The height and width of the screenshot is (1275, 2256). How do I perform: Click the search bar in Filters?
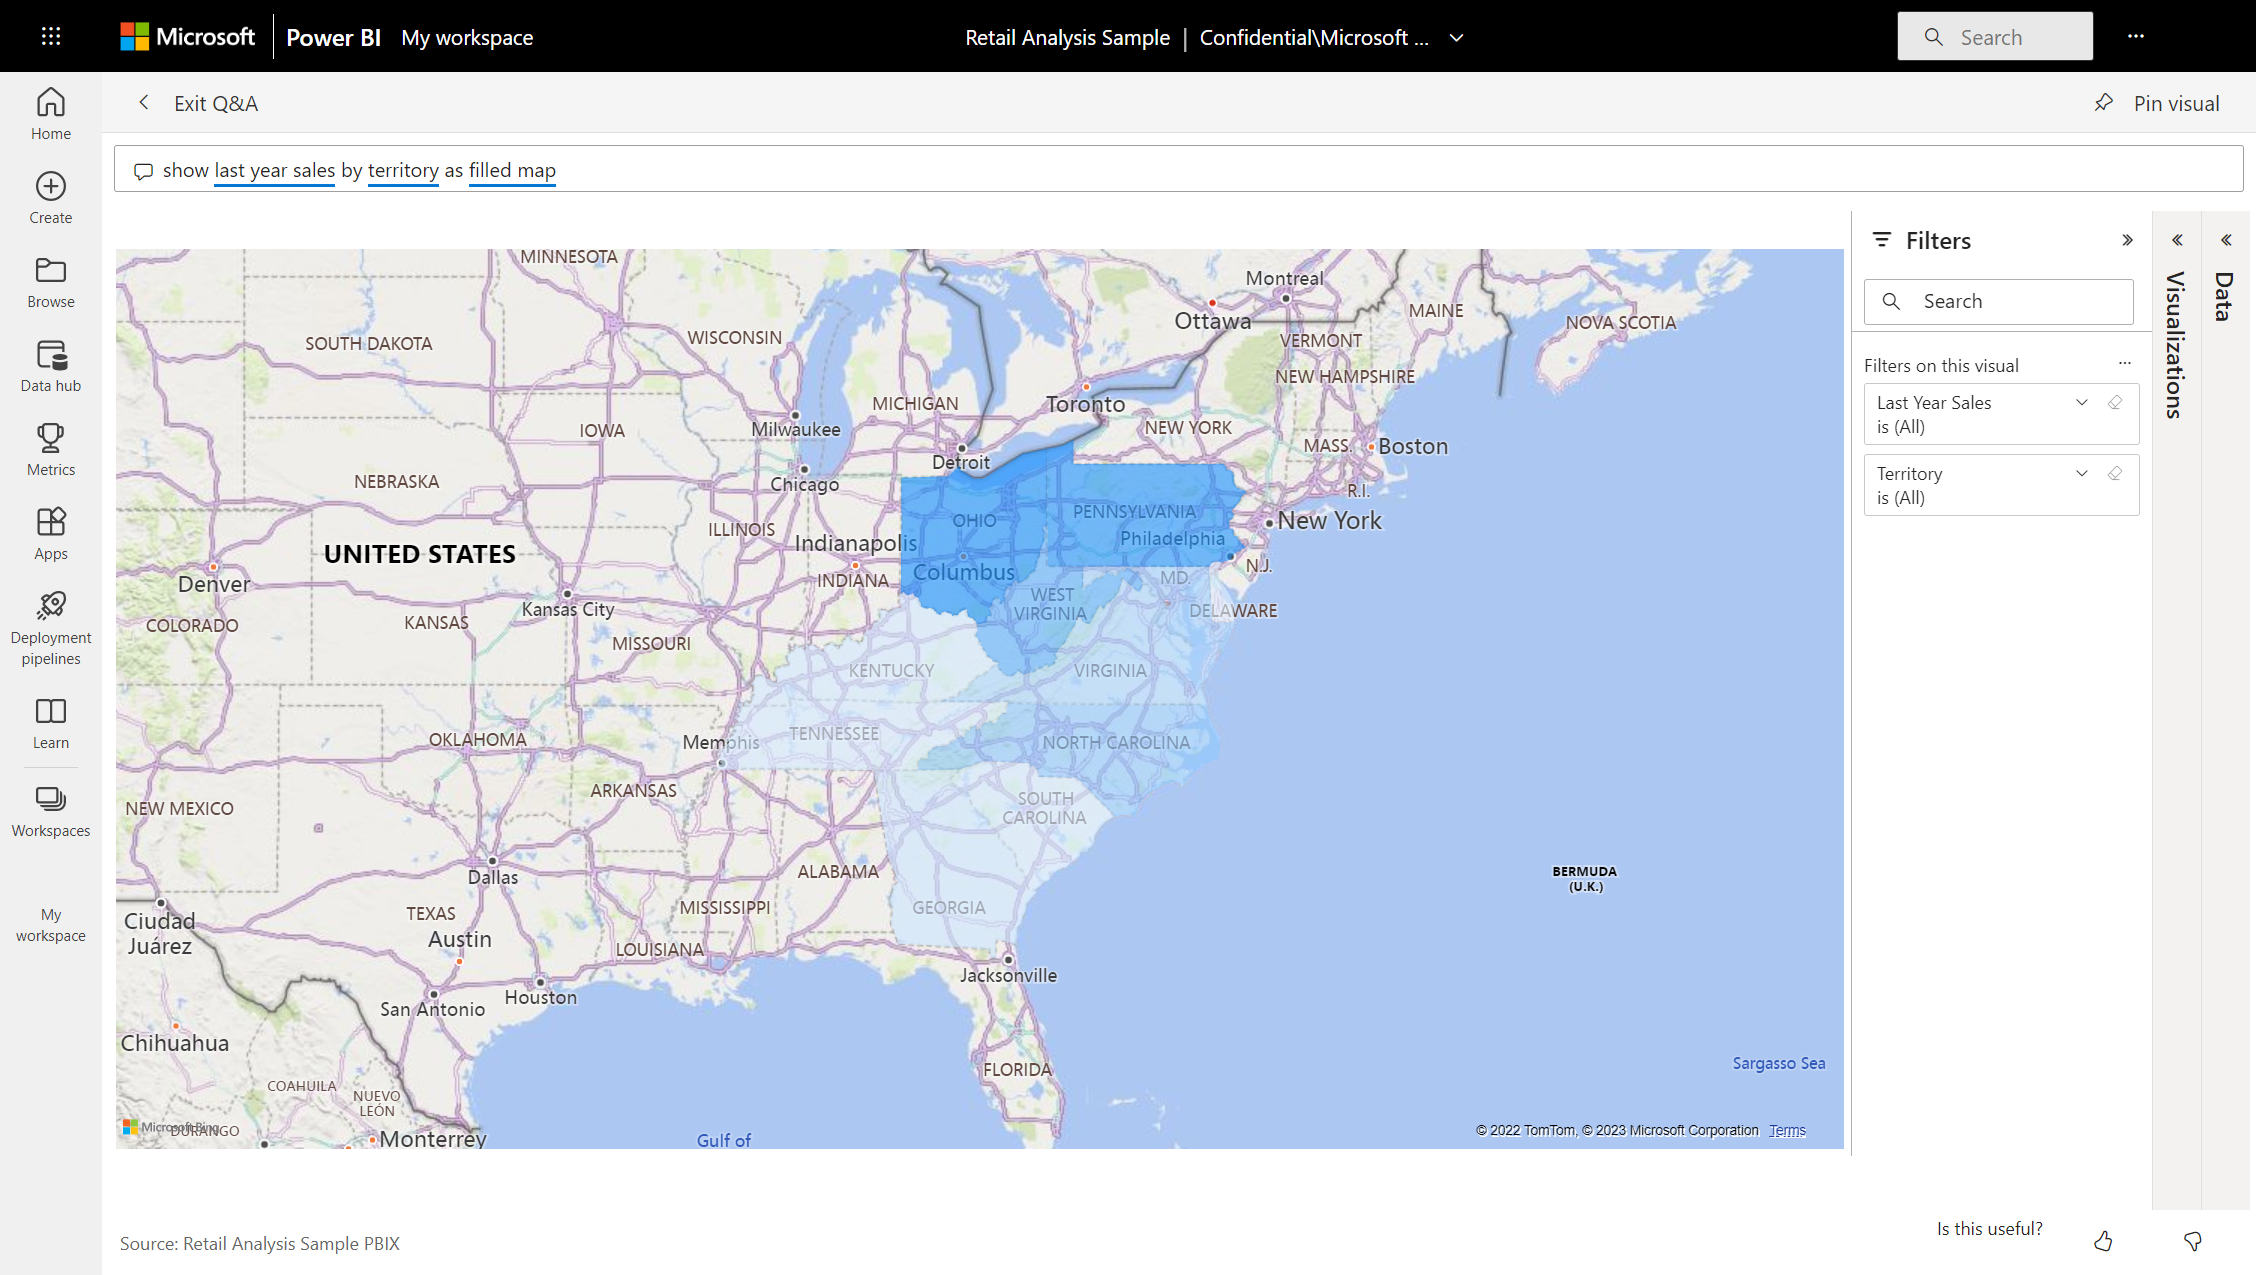(x=1999, y=301)
